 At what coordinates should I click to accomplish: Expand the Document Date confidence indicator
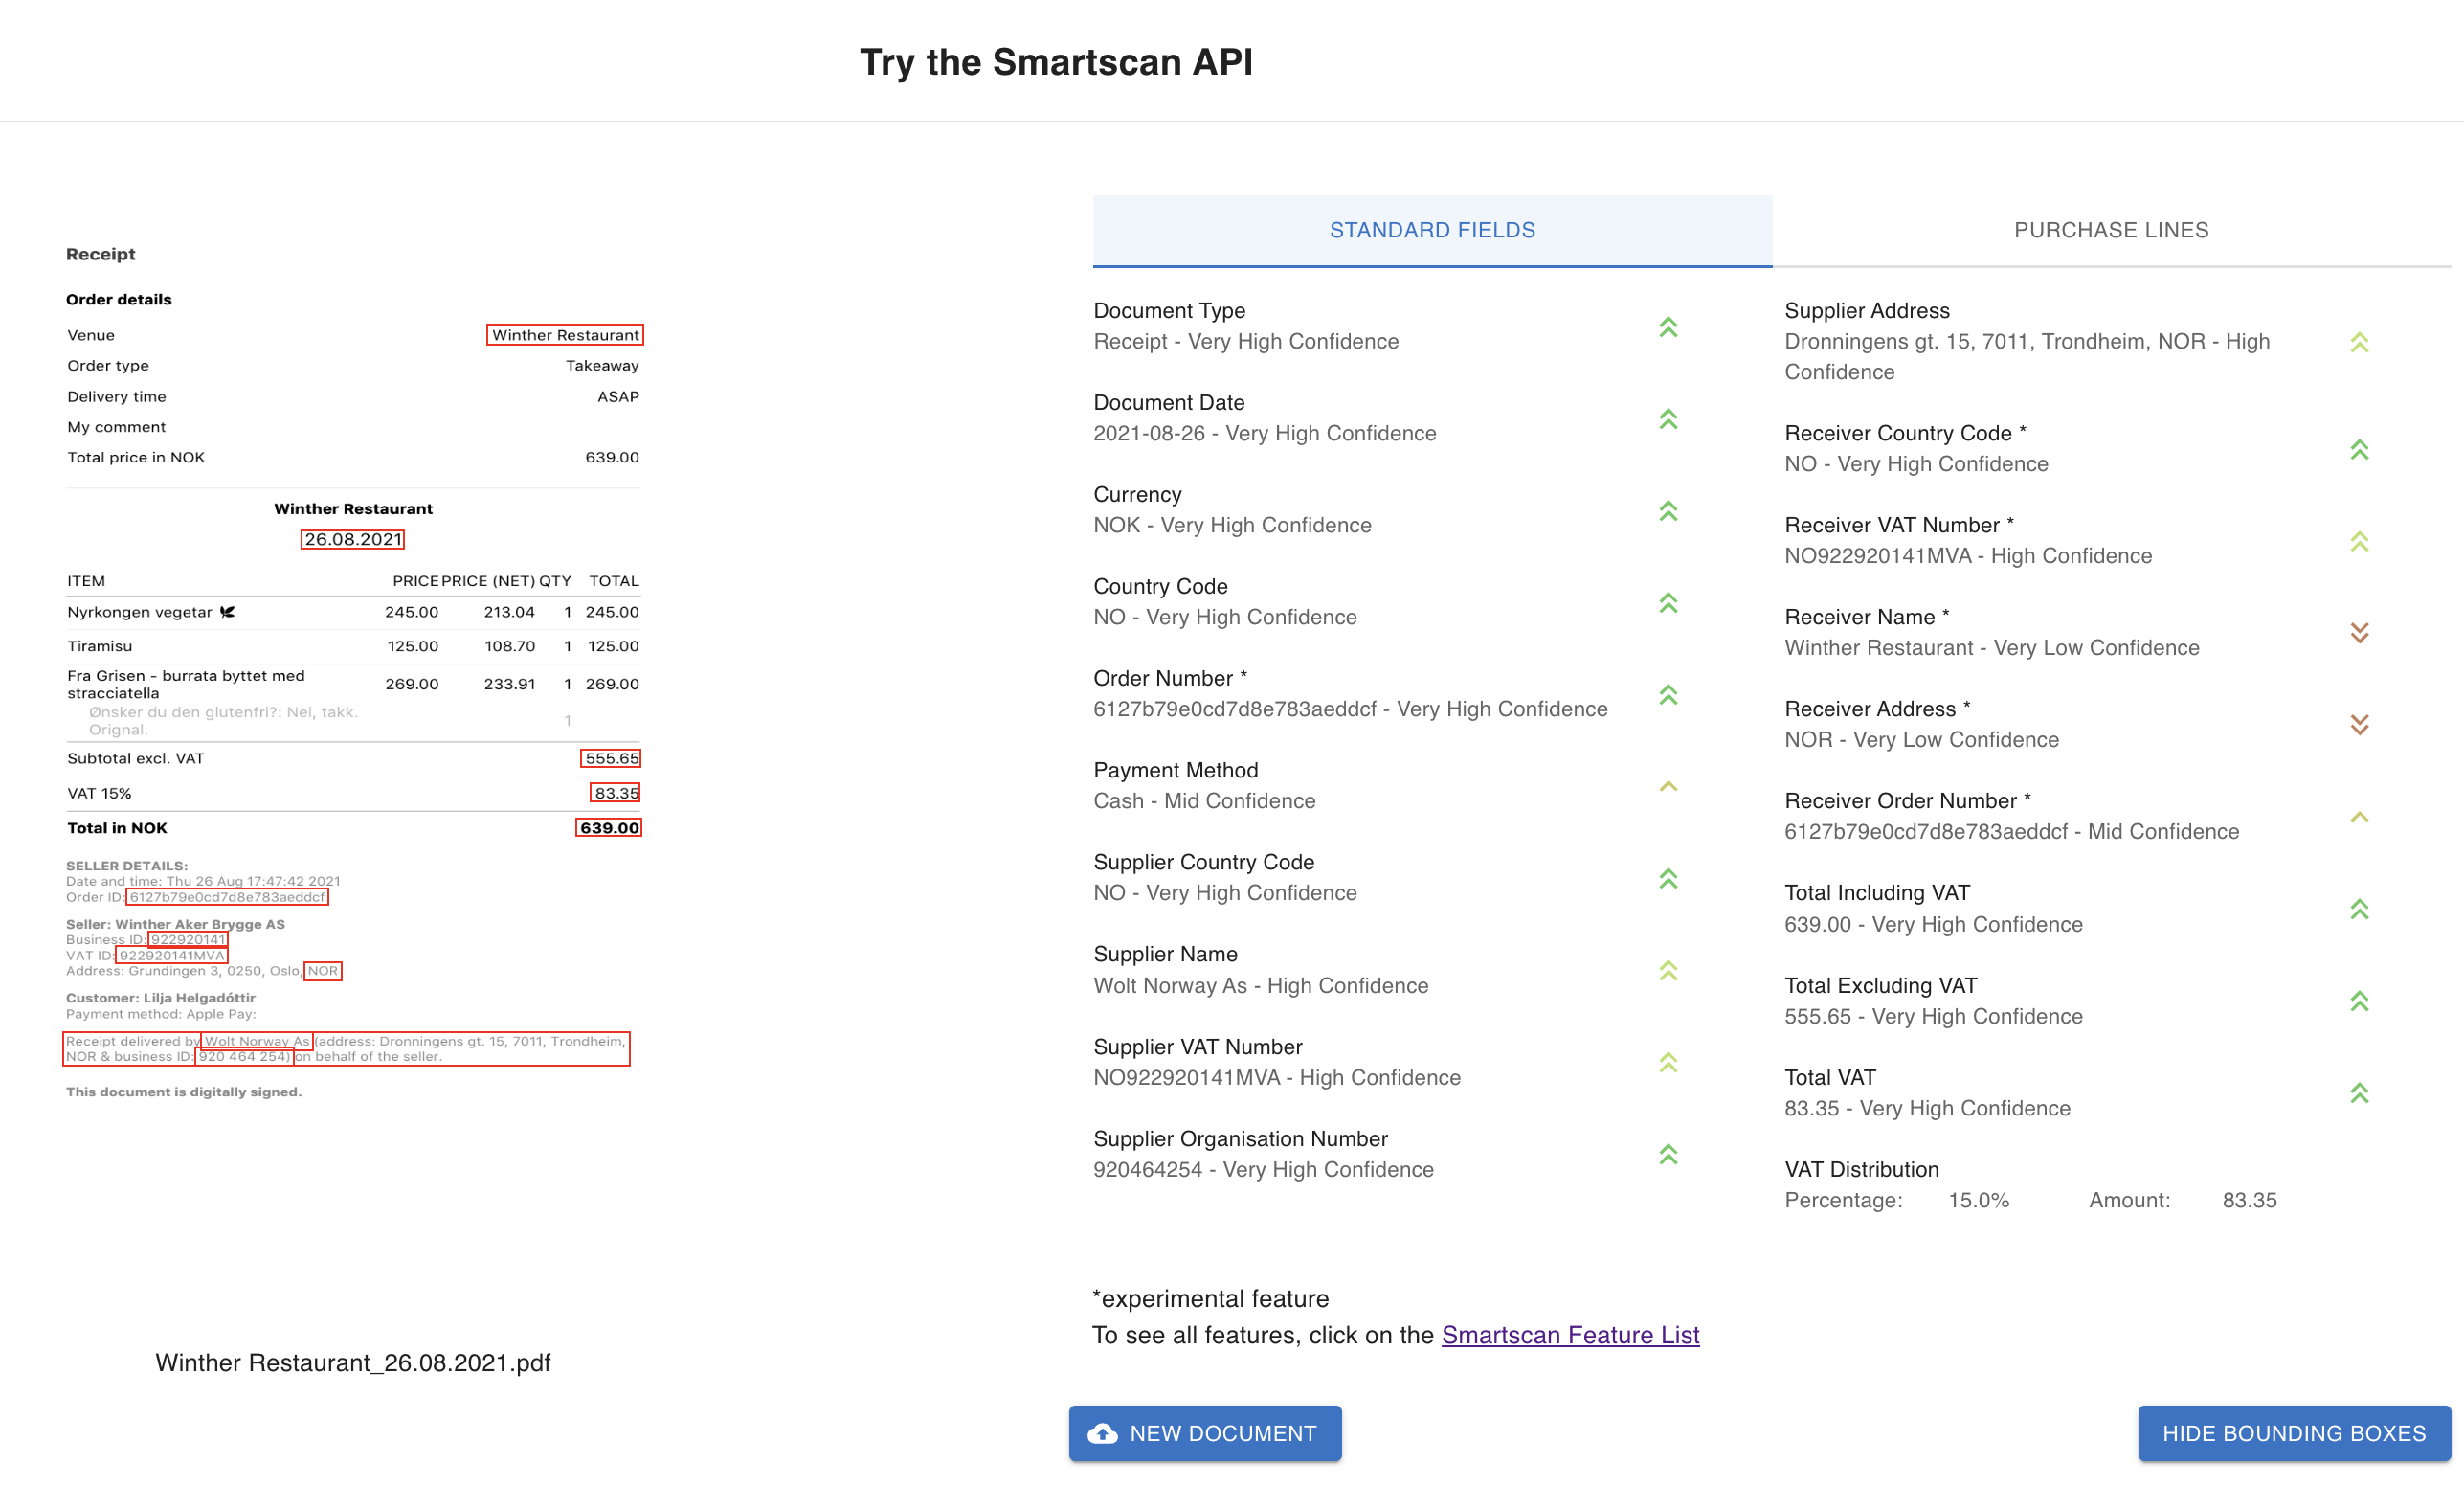[1668, 419]
